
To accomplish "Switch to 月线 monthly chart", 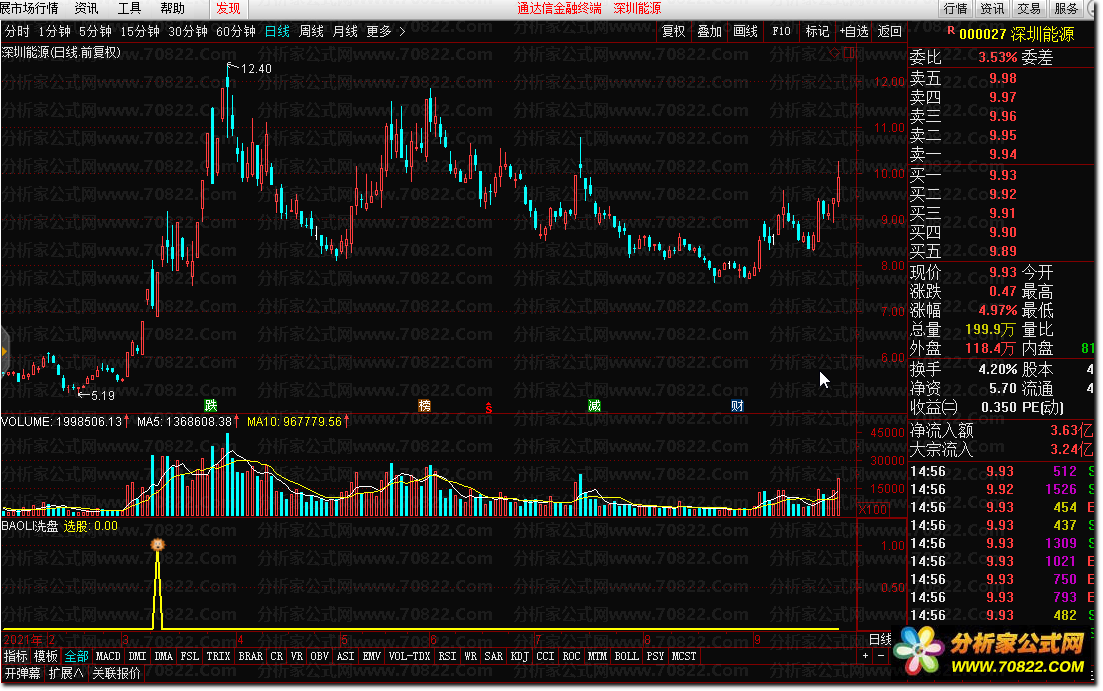I will point(345,32).
